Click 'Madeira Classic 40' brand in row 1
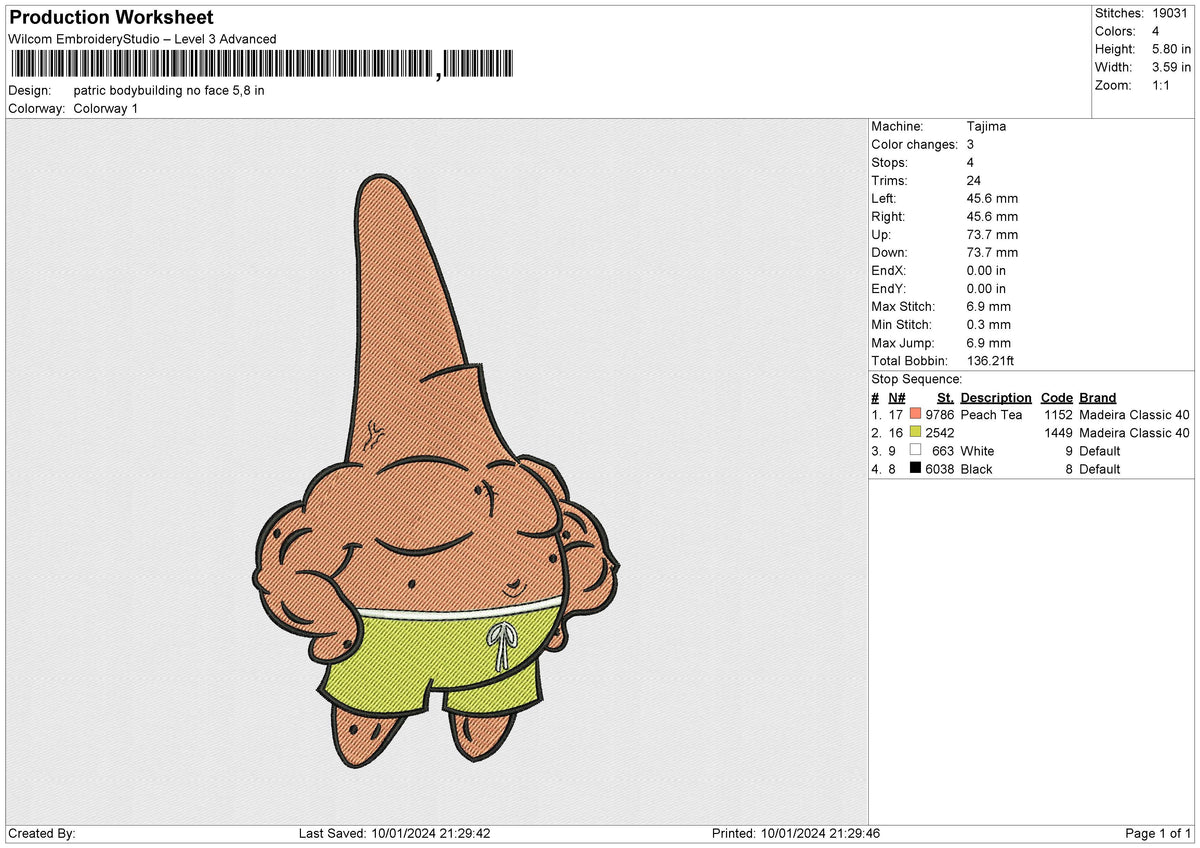 pos(1135,414)
